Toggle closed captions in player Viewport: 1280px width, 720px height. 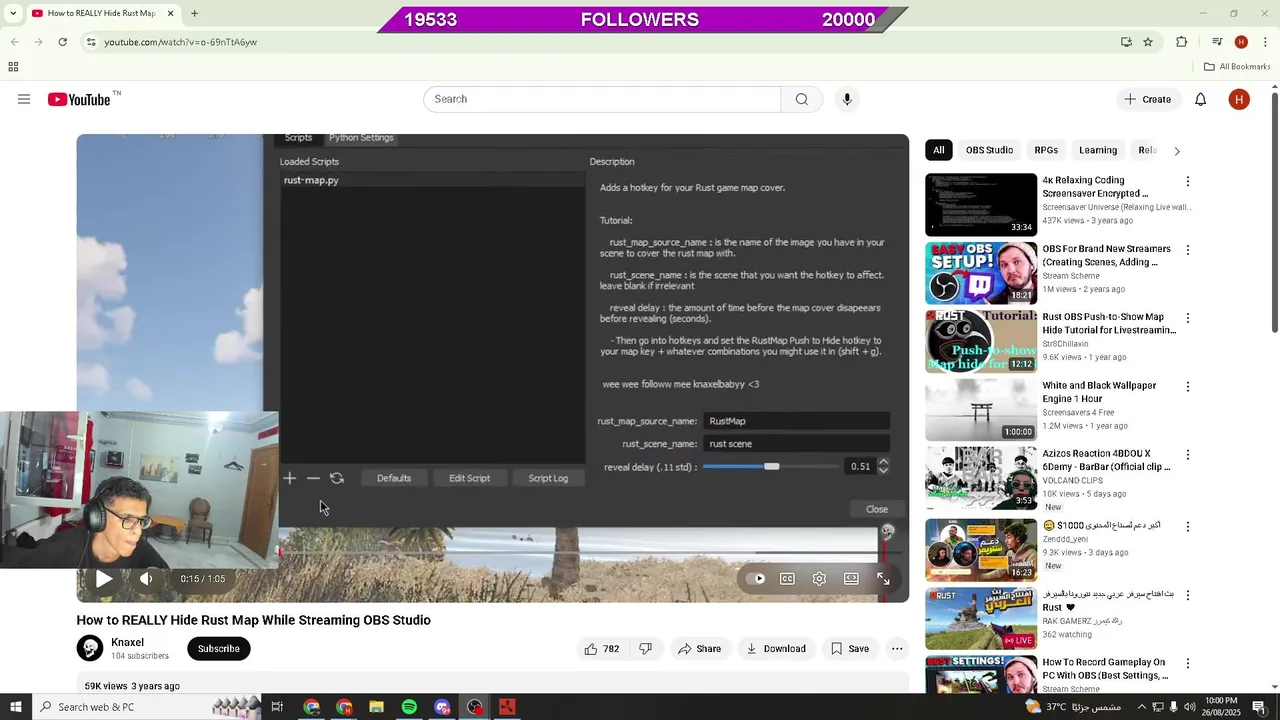click(x=787, y=578)
